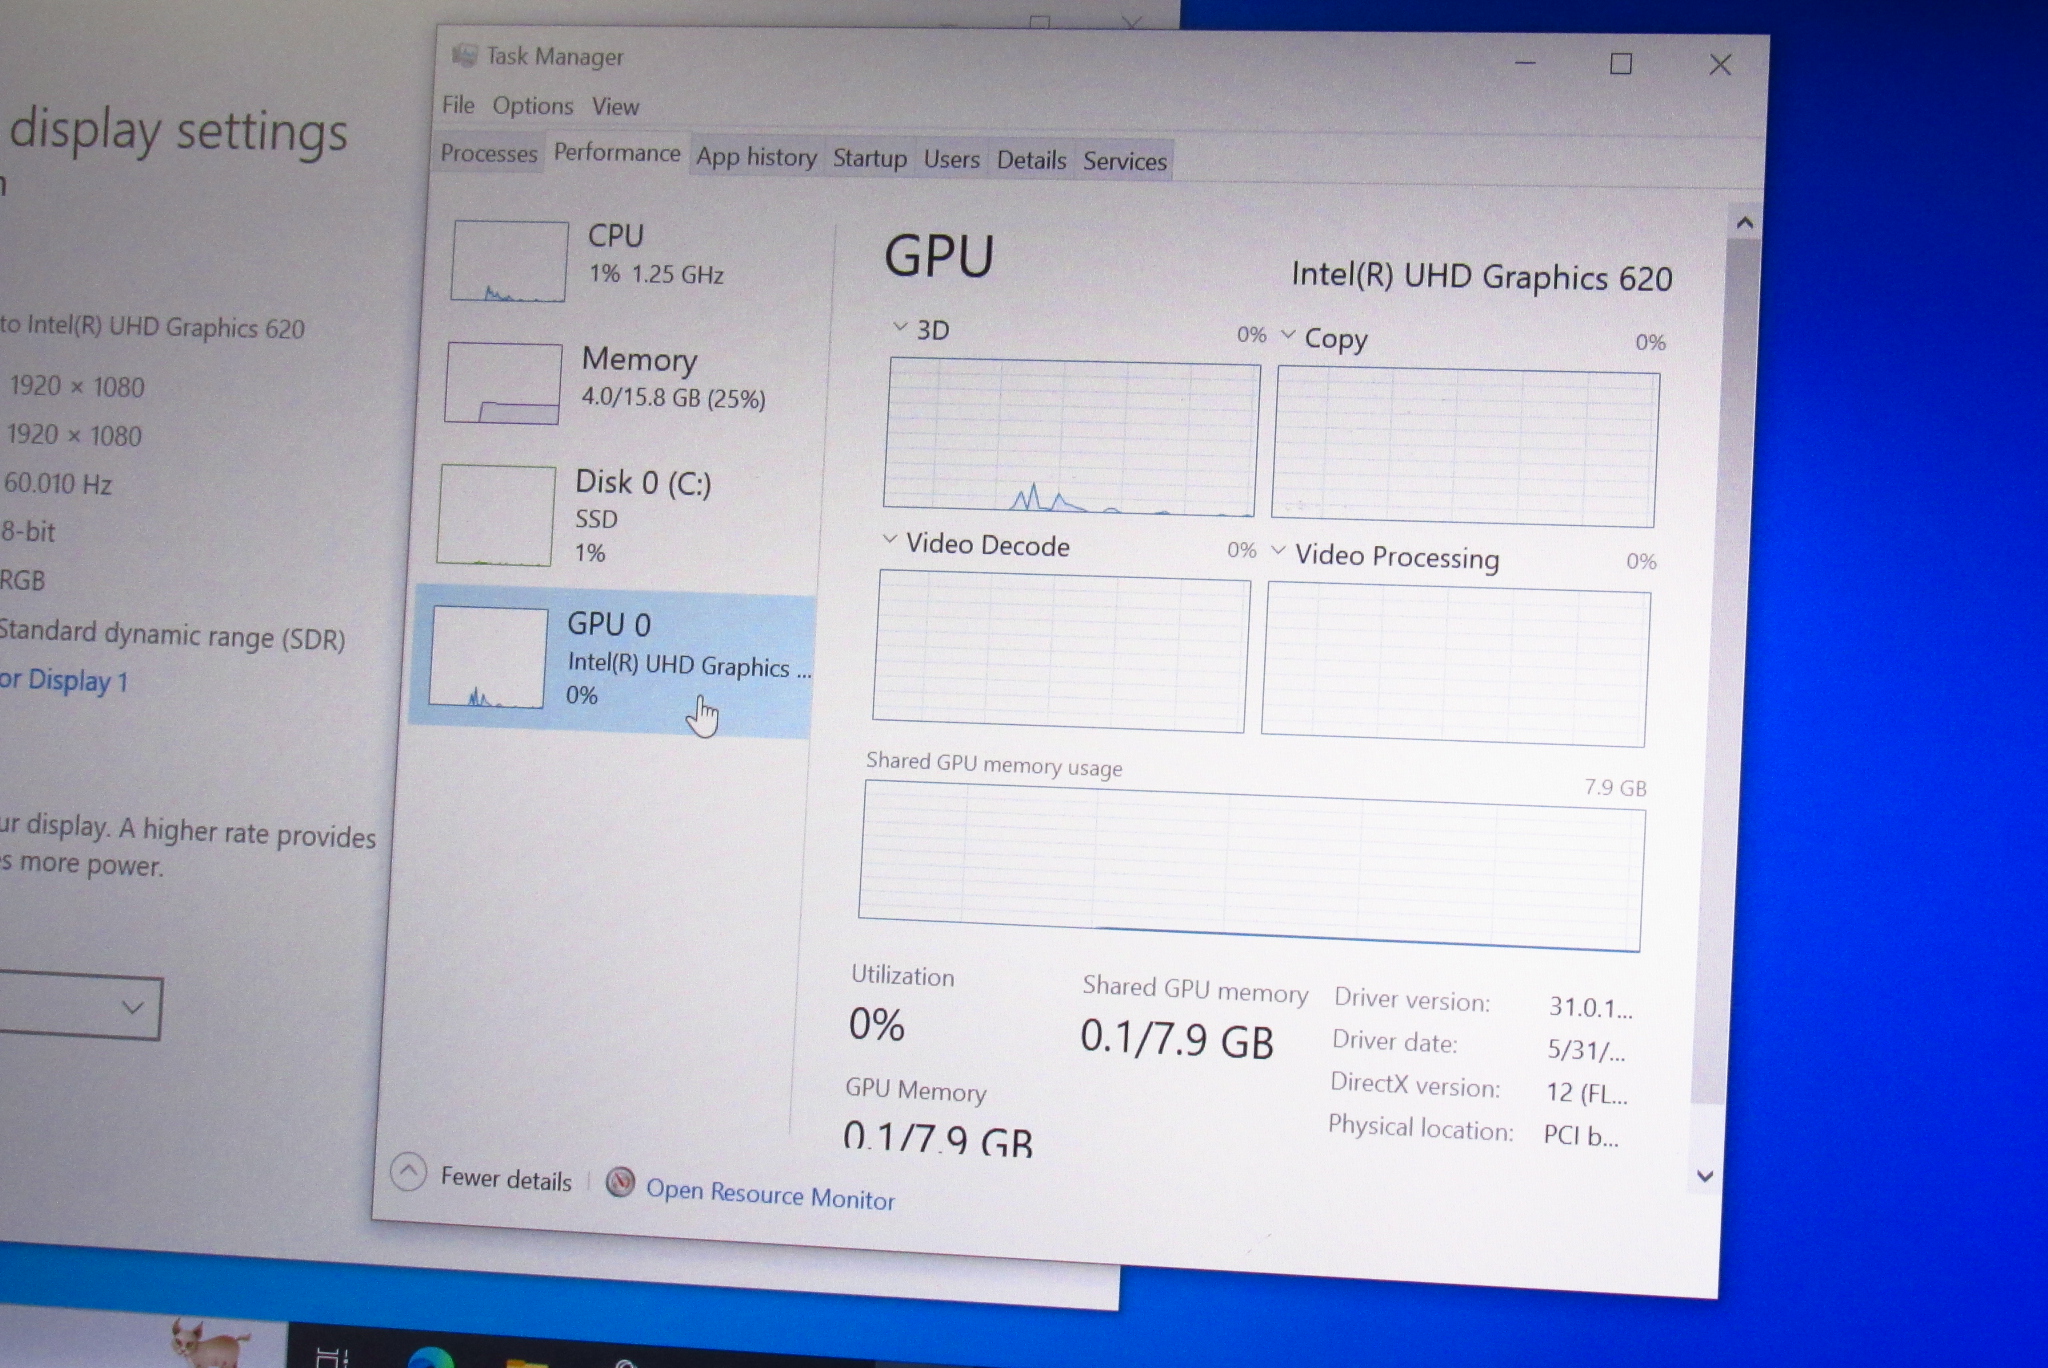Click the down arrow of the vertical scrollbar

pos(1703,1176)
